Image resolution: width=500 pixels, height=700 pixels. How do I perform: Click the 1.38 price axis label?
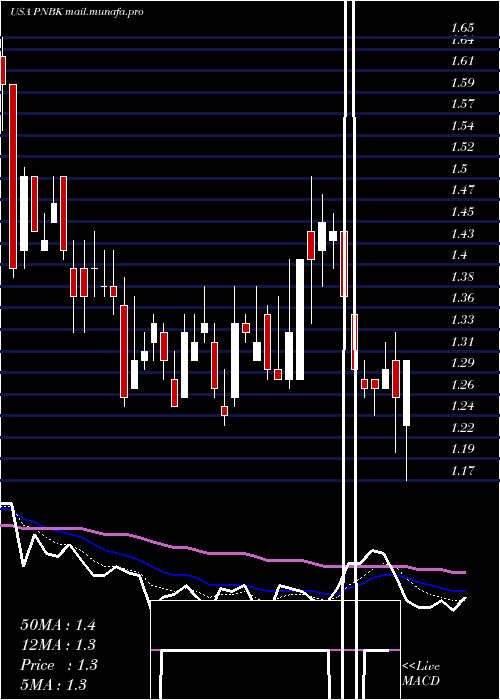pos(462,276)
